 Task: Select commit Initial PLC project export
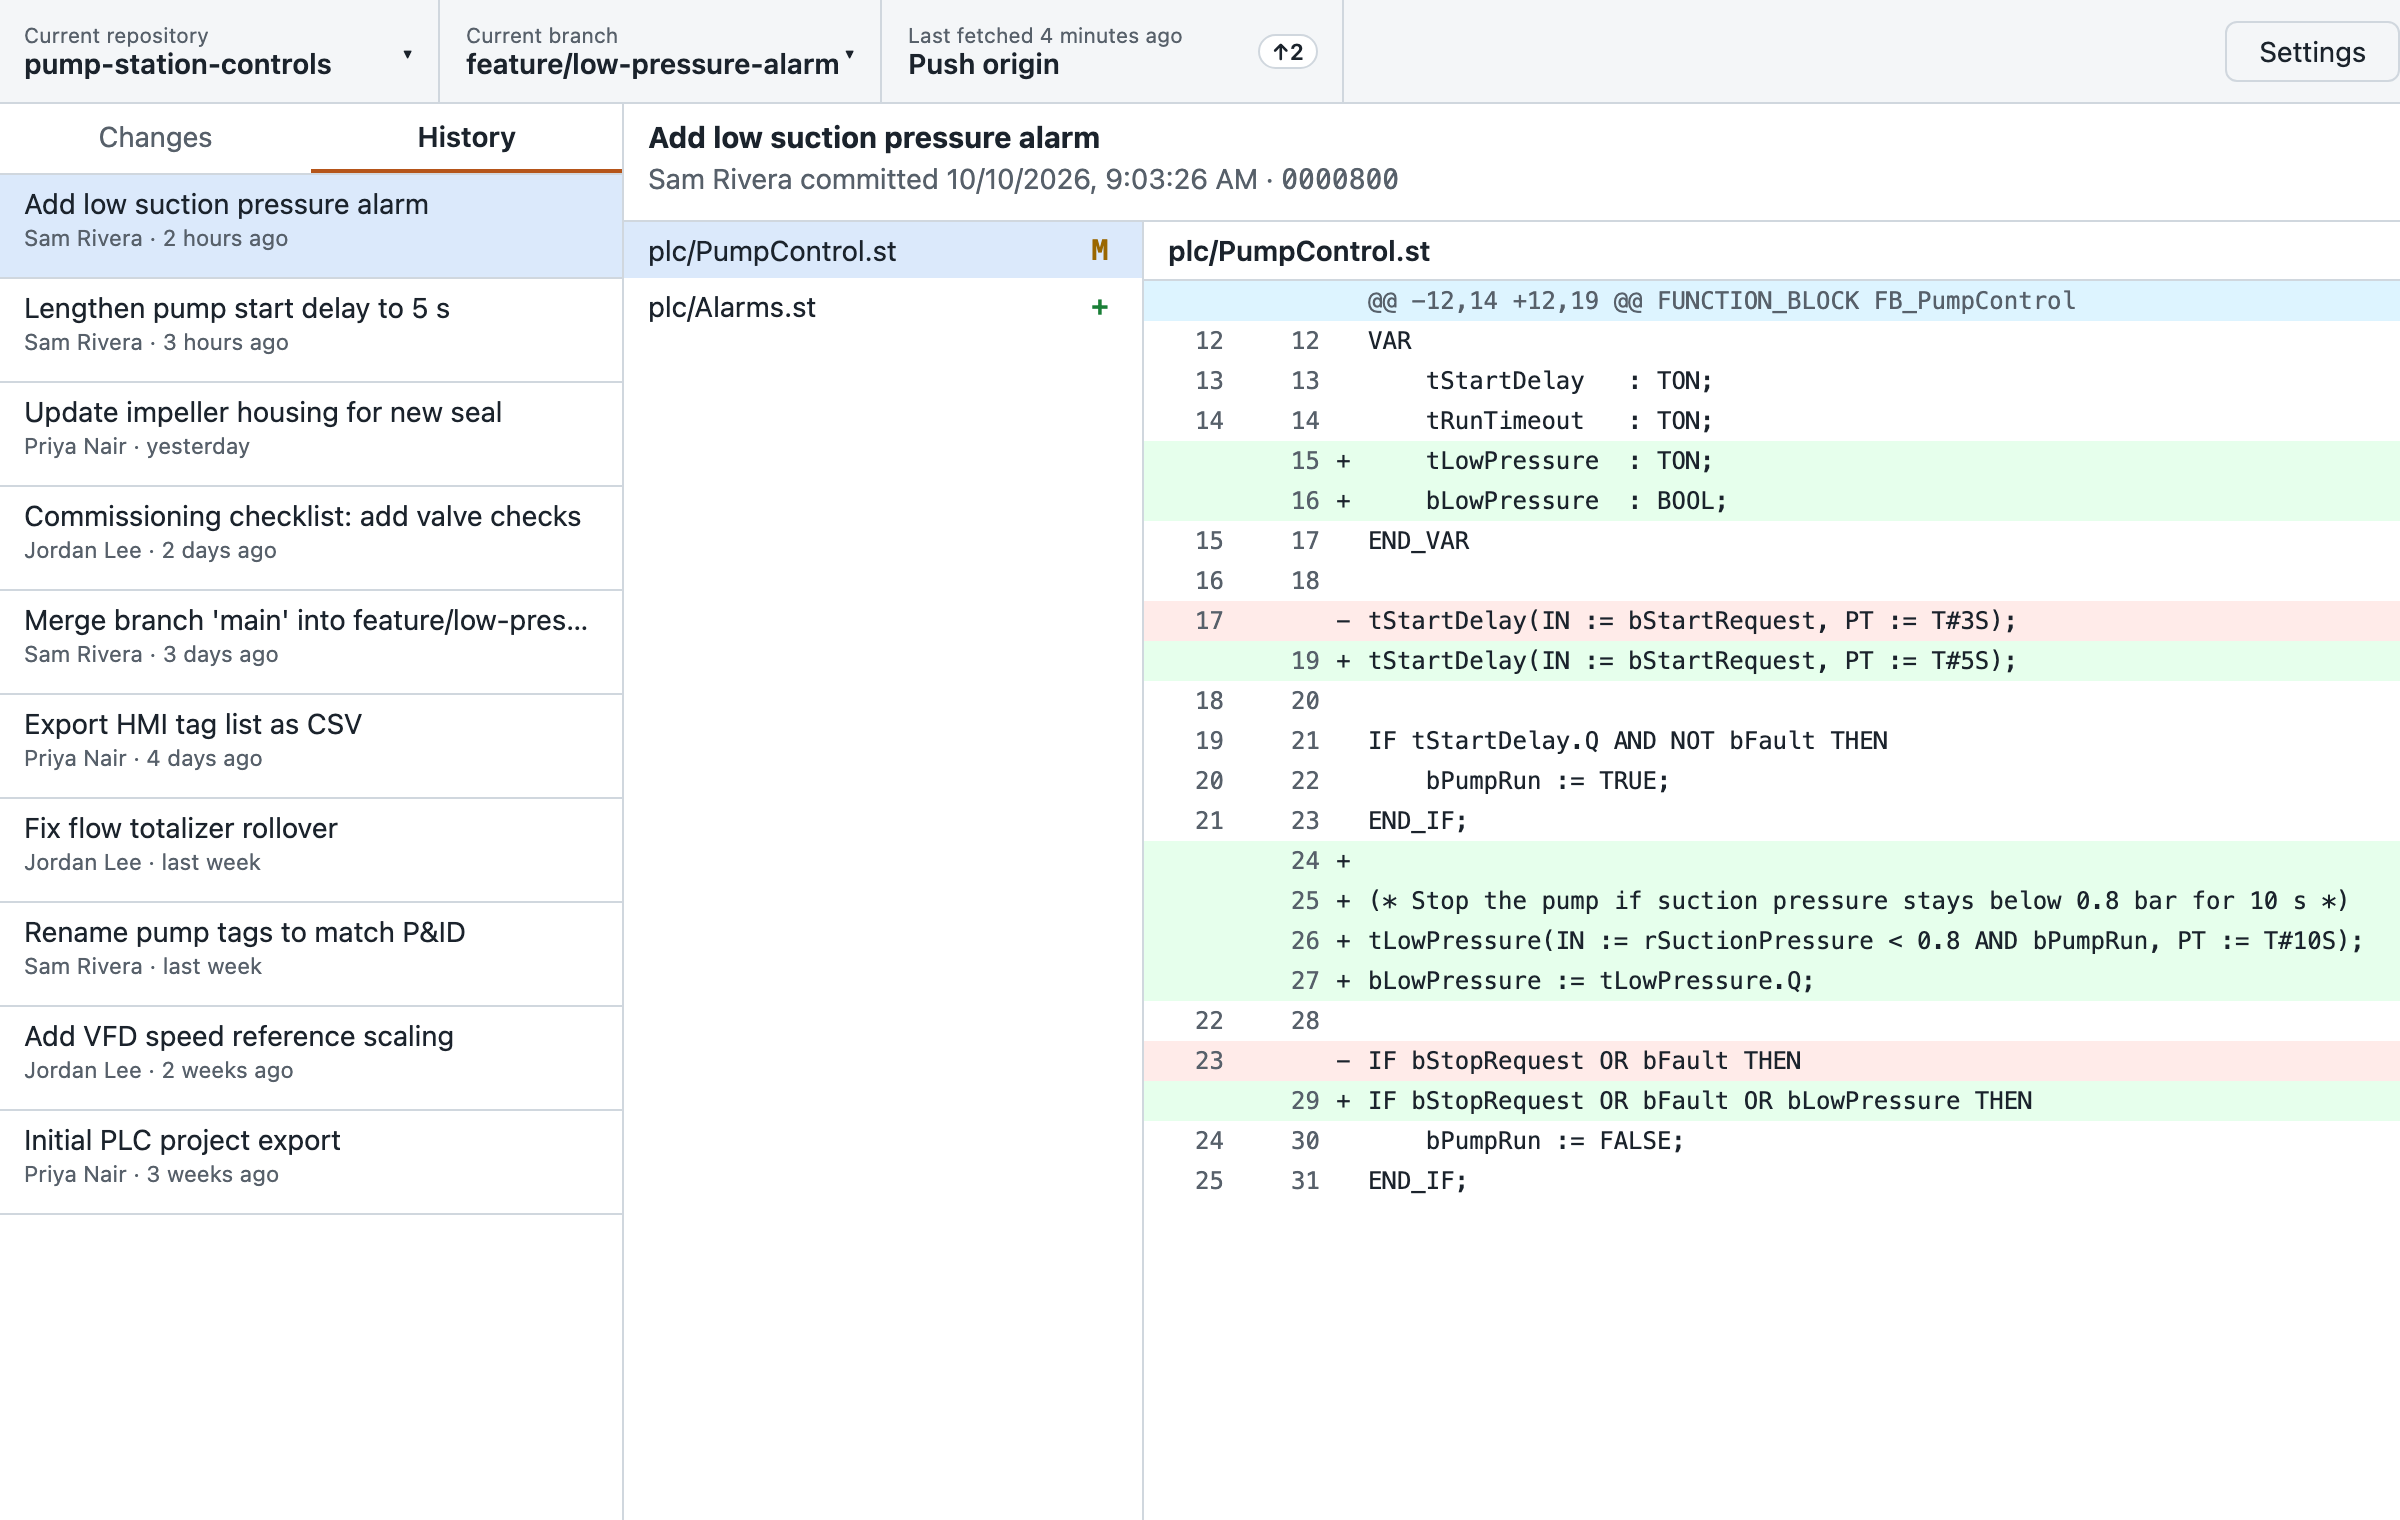click(311, 1161)
